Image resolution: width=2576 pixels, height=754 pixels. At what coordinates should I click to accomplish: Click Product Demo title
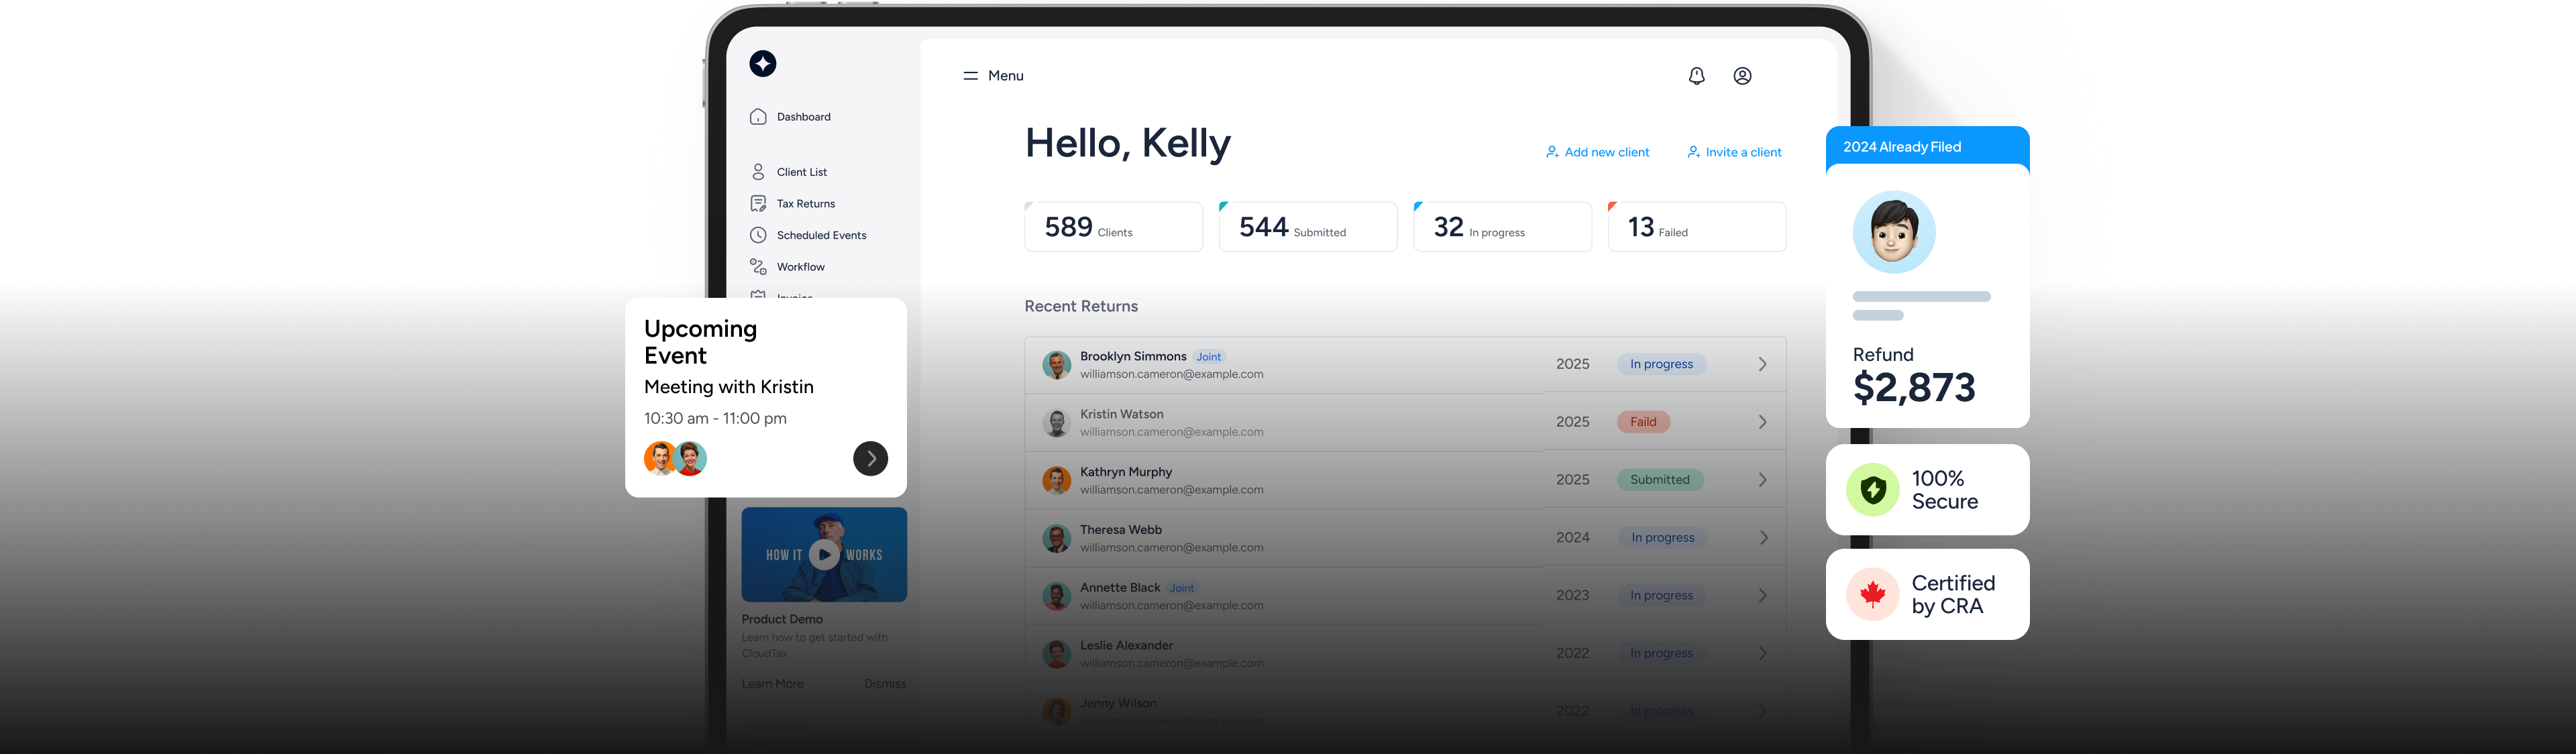[x=782, y=620]
